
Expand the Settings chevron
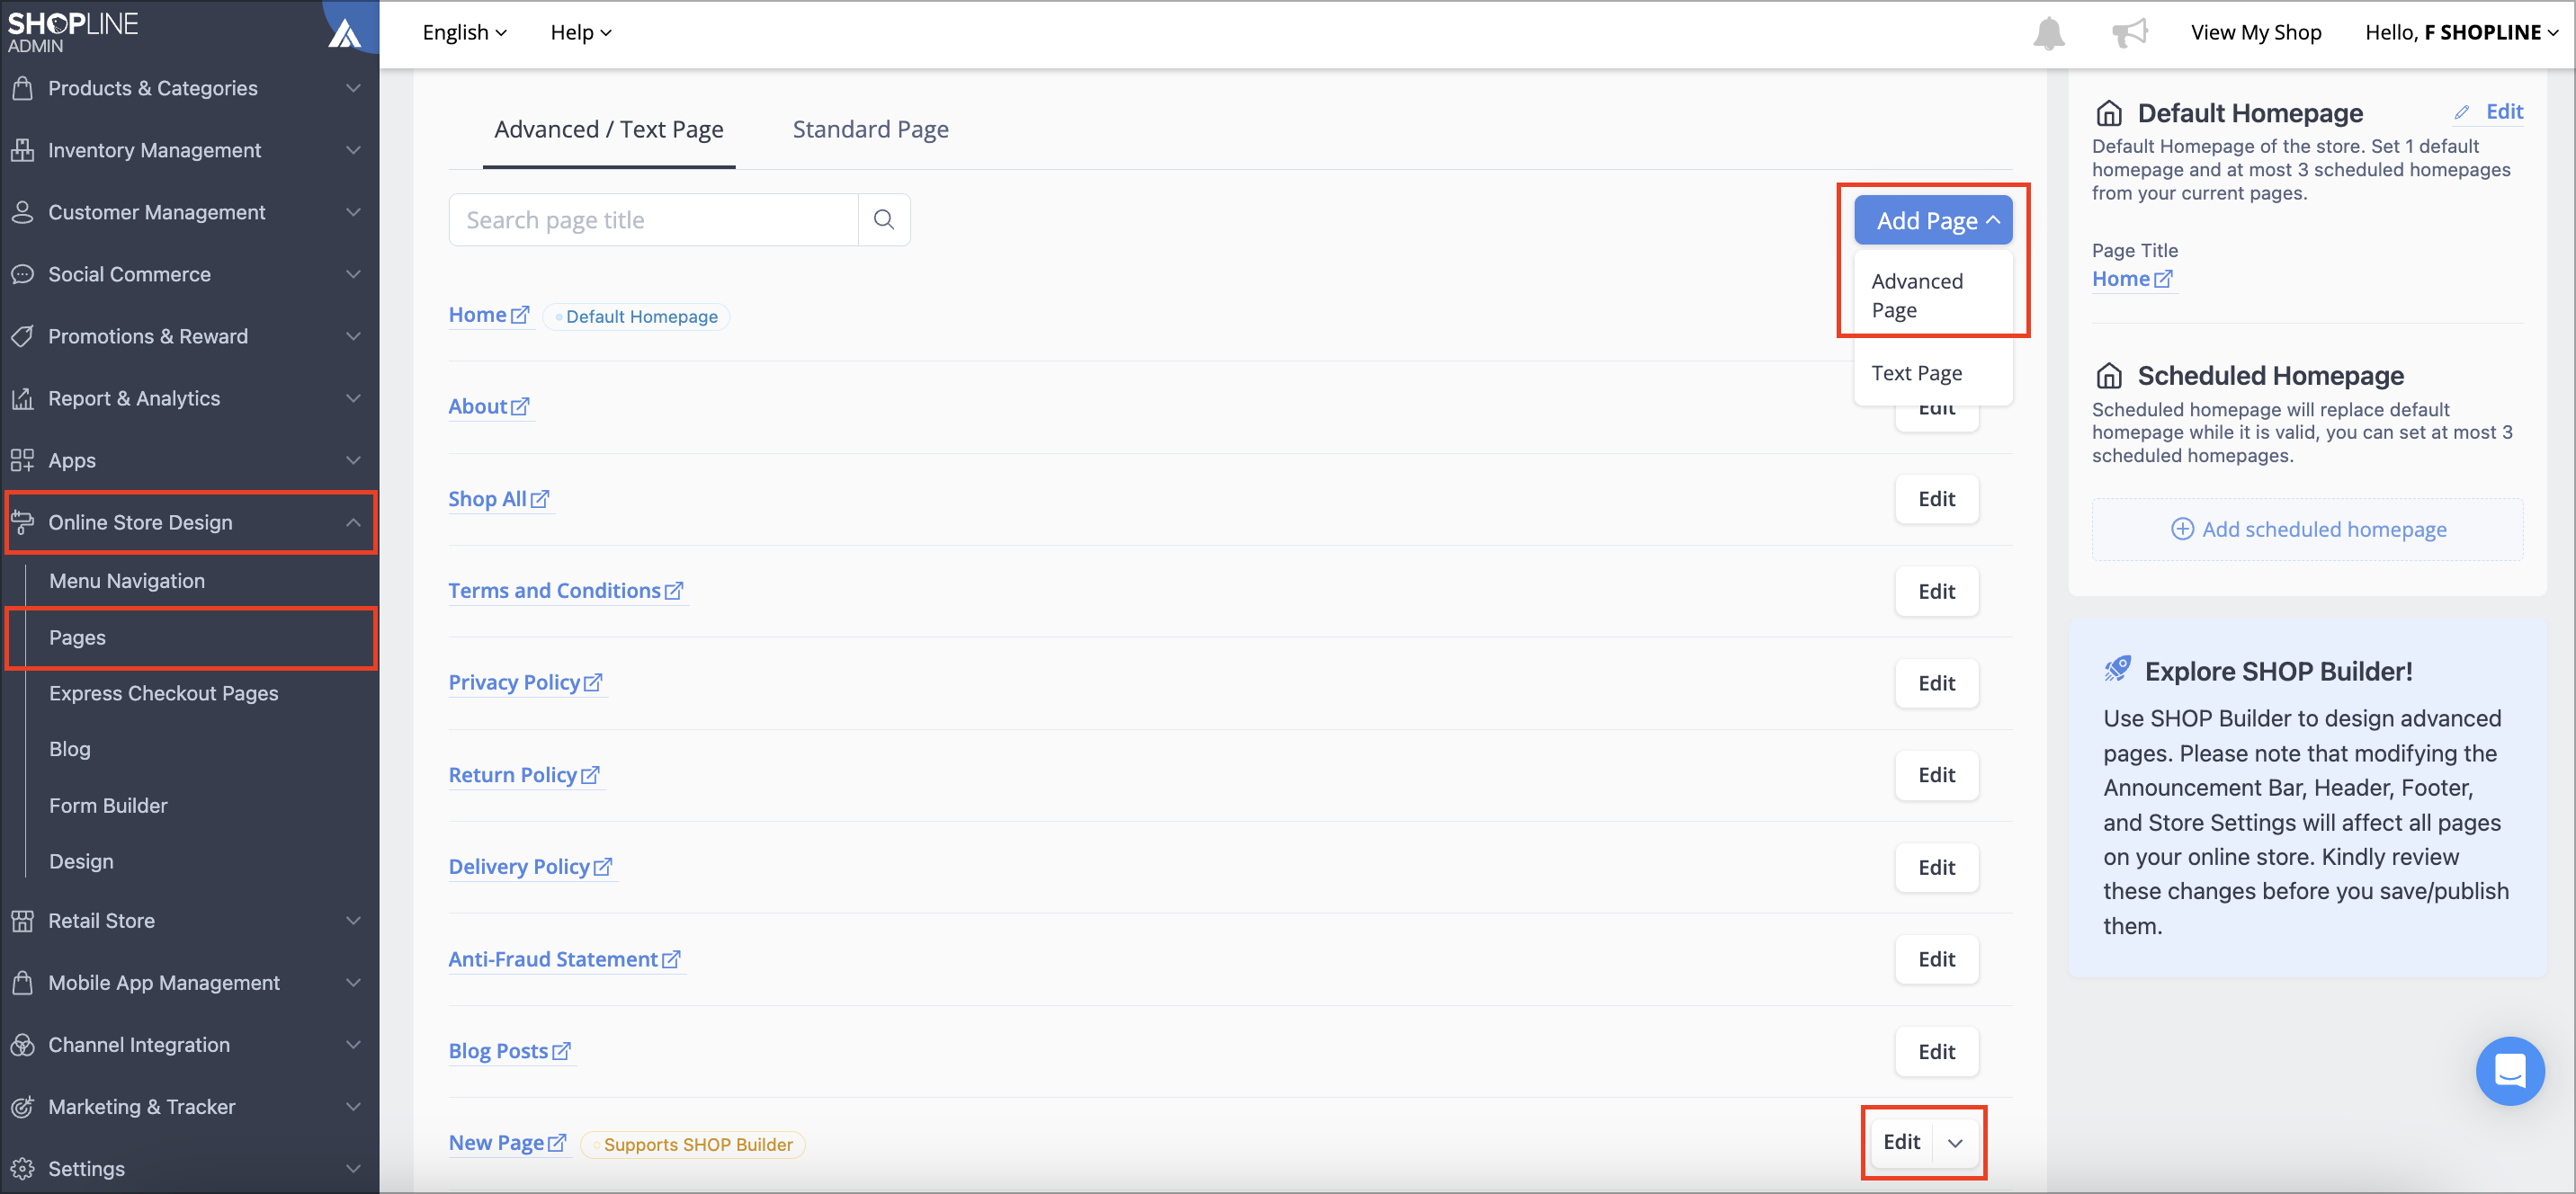353,1169
